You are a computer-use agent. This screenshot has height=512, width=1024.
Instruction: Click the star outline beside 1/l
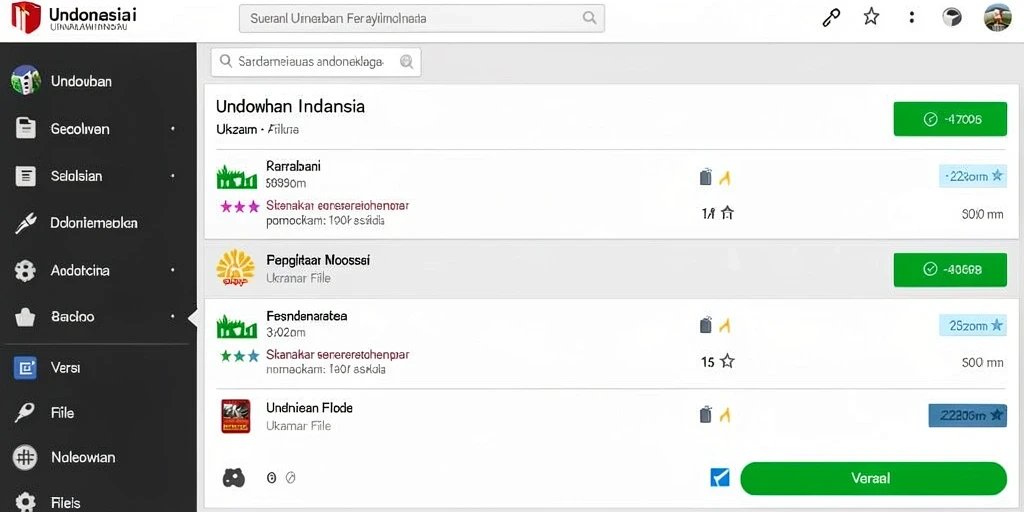pyautogui.click(x=727, y=213)
